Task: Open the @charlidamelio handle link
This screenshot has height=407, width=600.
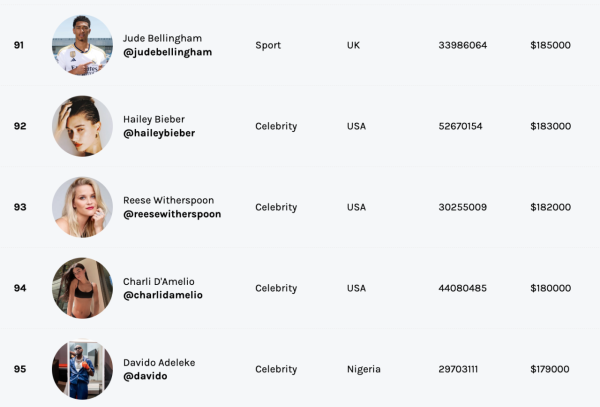Action: point(163,295)
